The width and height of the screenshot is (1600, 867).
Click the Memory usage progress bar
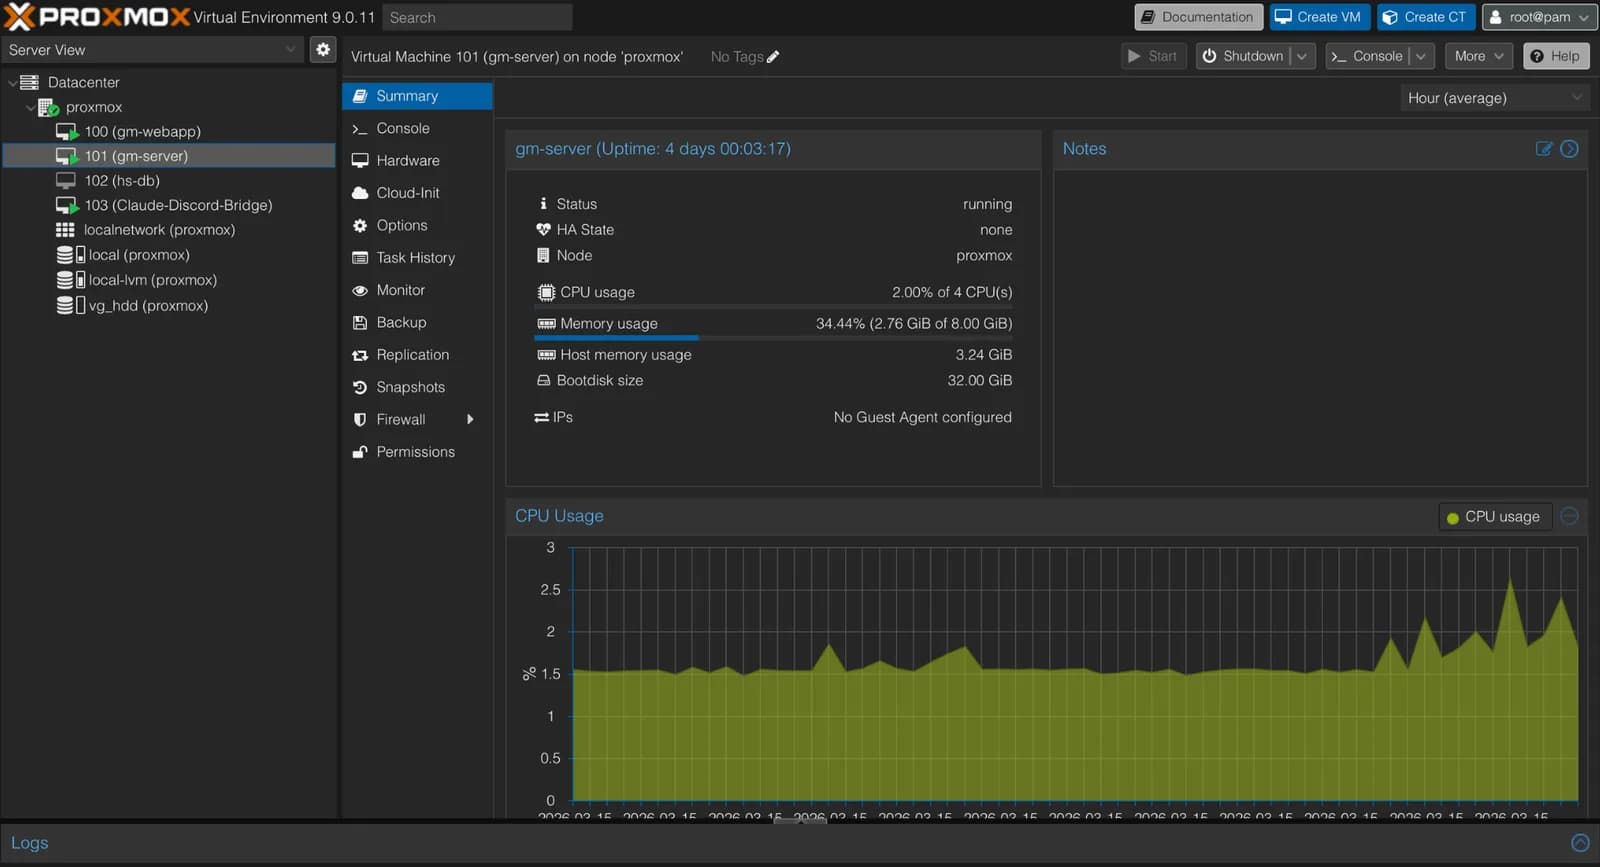tap(774, 338)
